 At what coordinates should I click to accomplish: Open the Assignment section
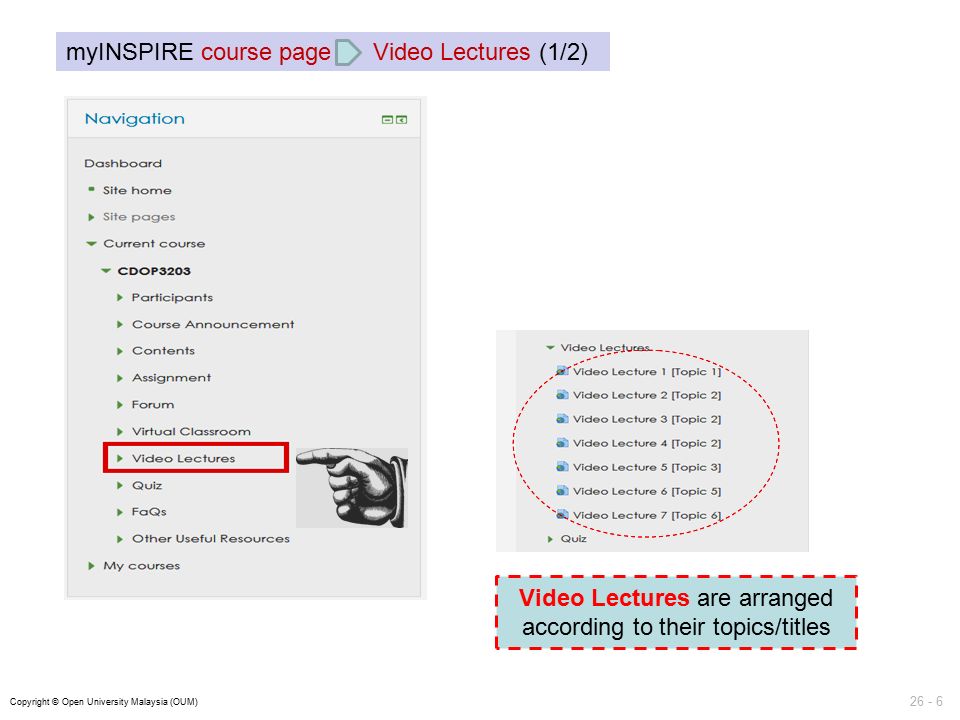(171, 378)
